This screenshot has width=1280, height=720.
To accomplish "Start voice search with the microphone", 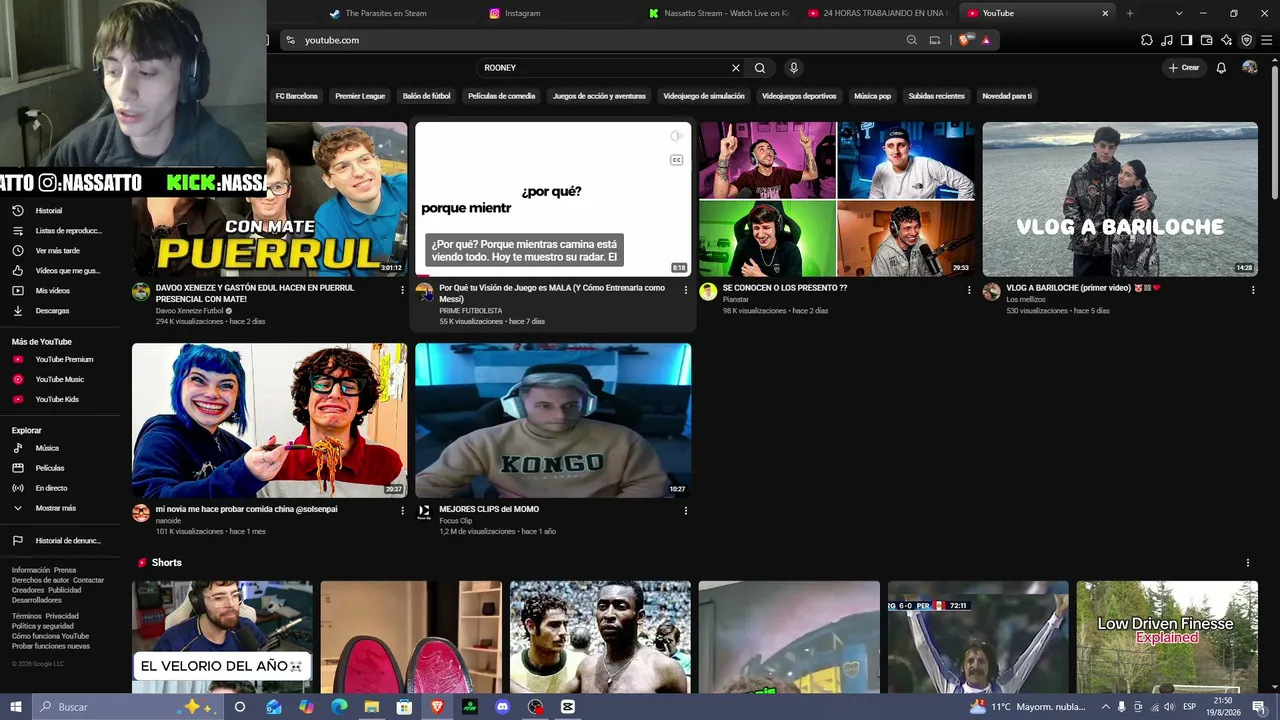I will pos(794,68).
